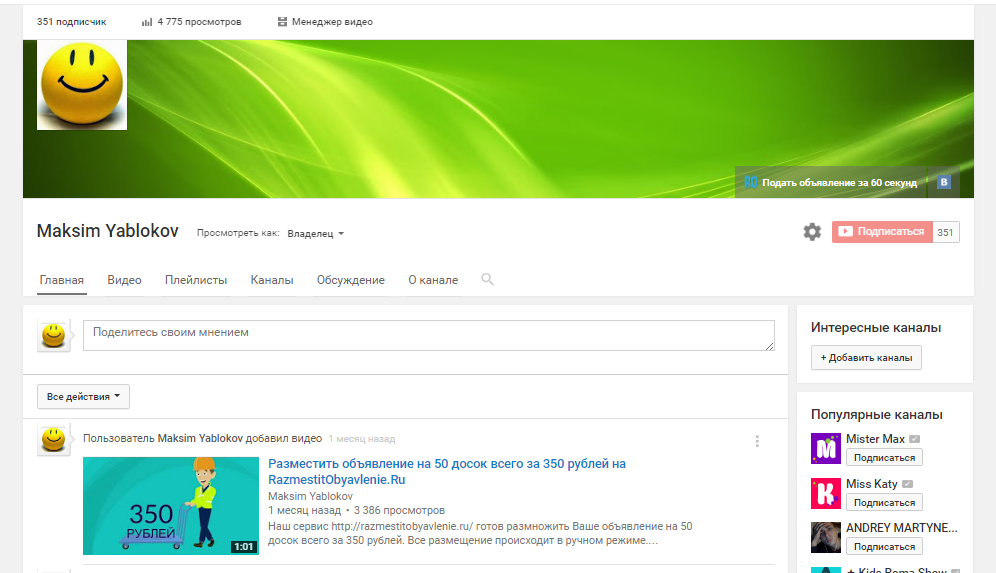Open three-dot menu for the video post

pos(757,441)
